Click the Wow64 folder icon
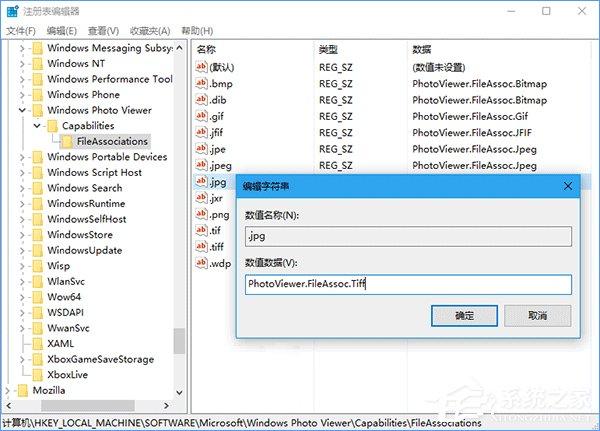 point(38,297)
